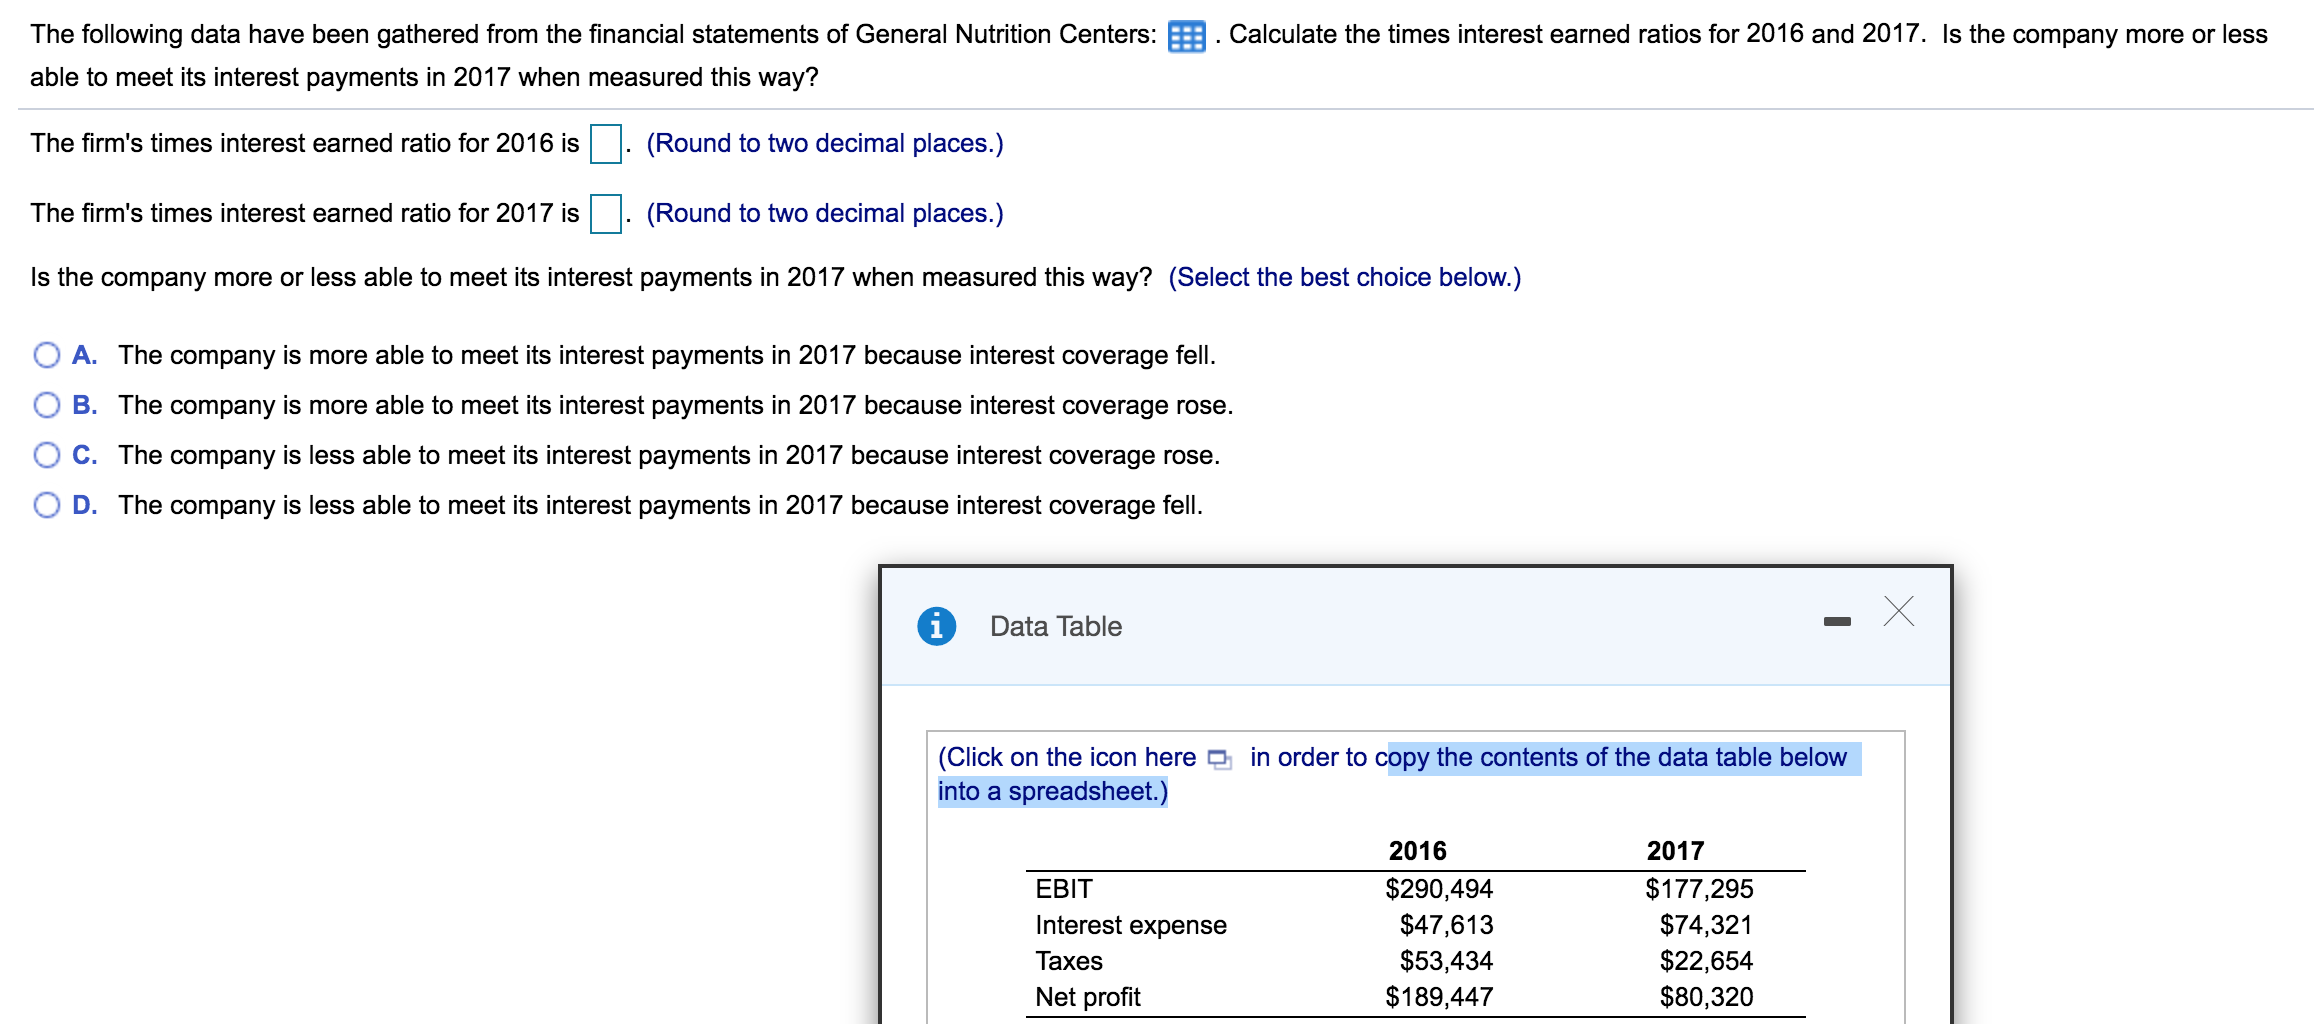2314x1024 pixels.
Task: Click the copy-to-spreadsheet icon in Data Table
Action: [1219, 759]
